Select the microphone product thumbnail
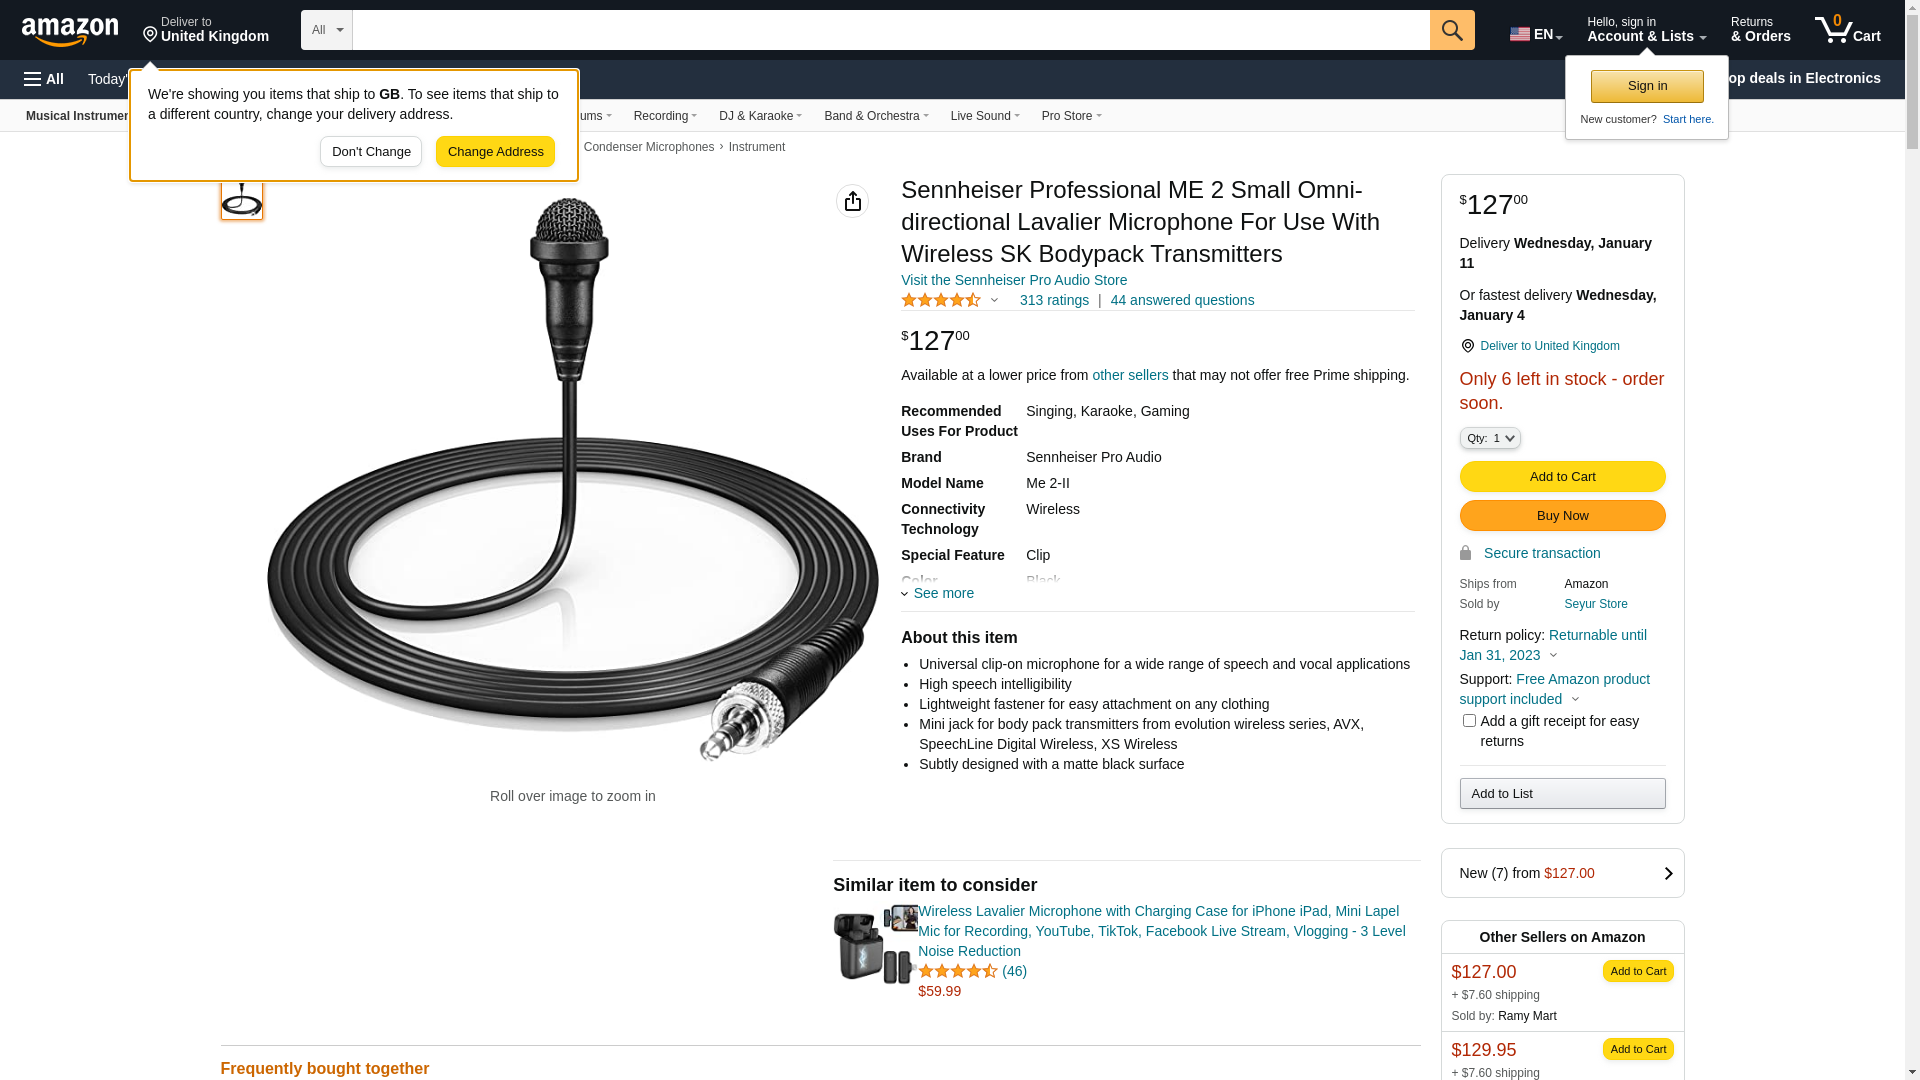The height and width of the screenshot is (1080, 1920). pyautogui.click(x=242, y=198)
